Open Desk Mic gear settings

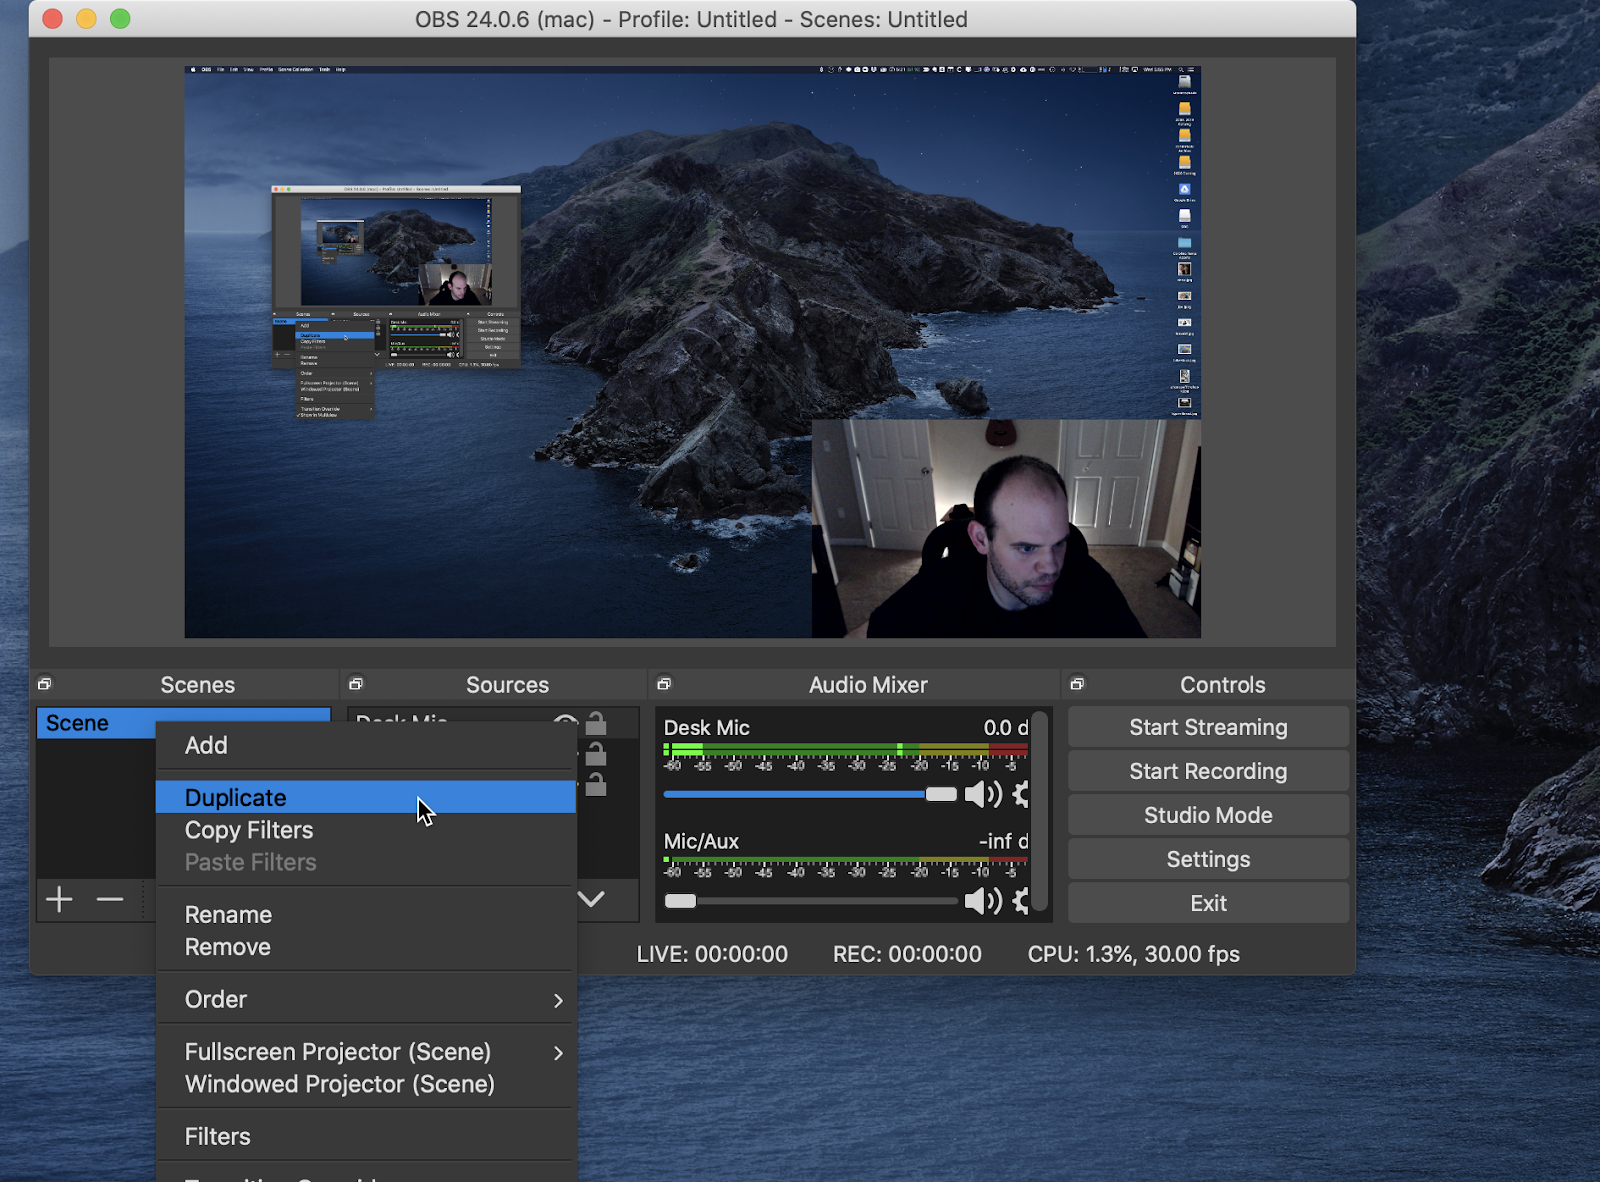[x=1020, y=795]
